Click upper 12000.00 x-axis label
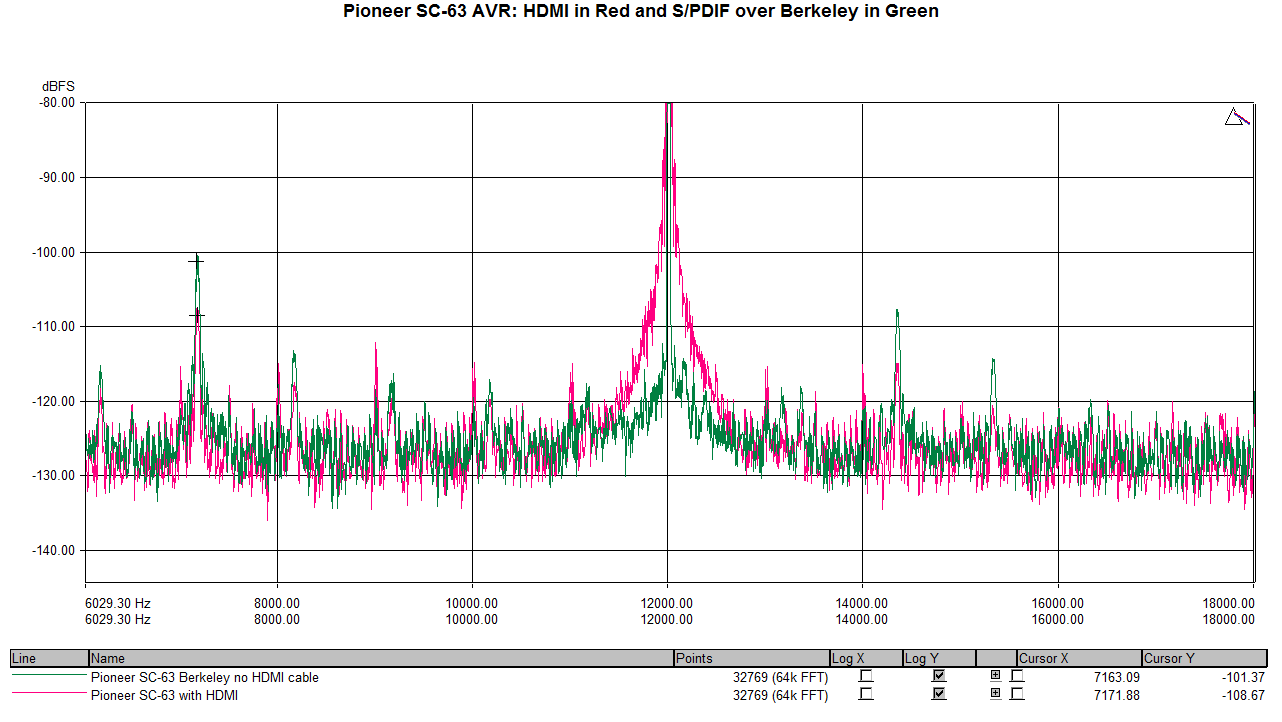This screenshot has height=722, width=1282. point(667,603)
